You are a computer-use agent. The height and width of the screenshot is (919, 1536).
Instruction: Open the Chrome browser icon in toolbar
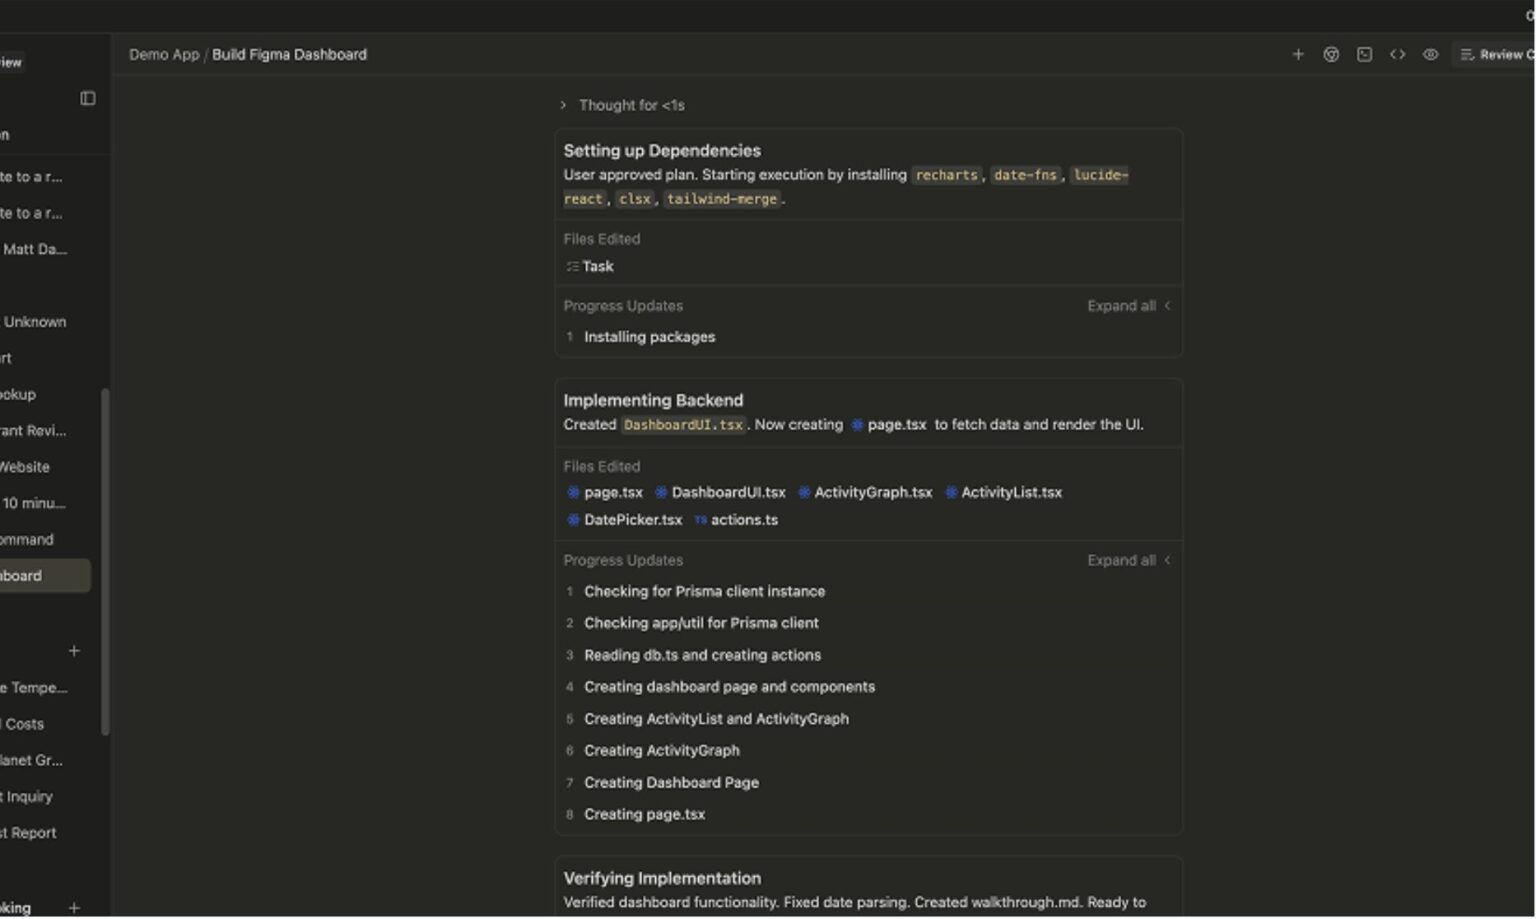pyautogui.click(x=1331, y=55)
